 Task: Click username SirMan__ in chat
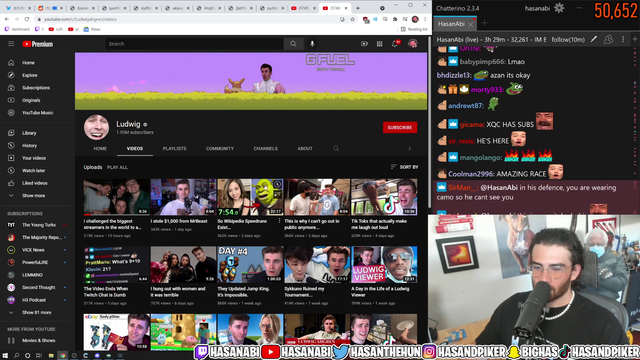click(462, 188)
